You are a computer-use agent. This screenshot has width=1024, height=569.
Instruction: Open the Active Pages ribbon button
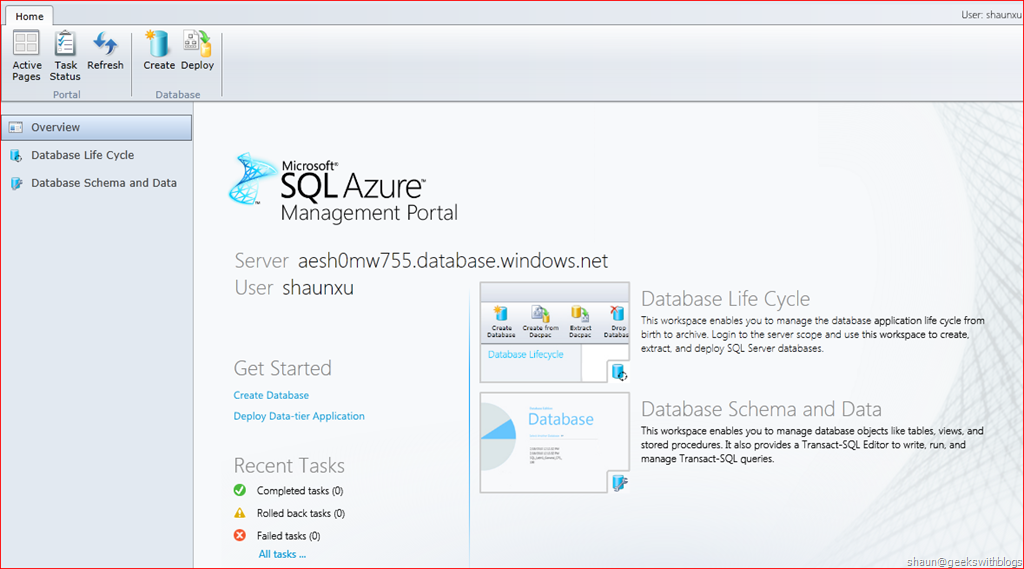coord(27,56)
